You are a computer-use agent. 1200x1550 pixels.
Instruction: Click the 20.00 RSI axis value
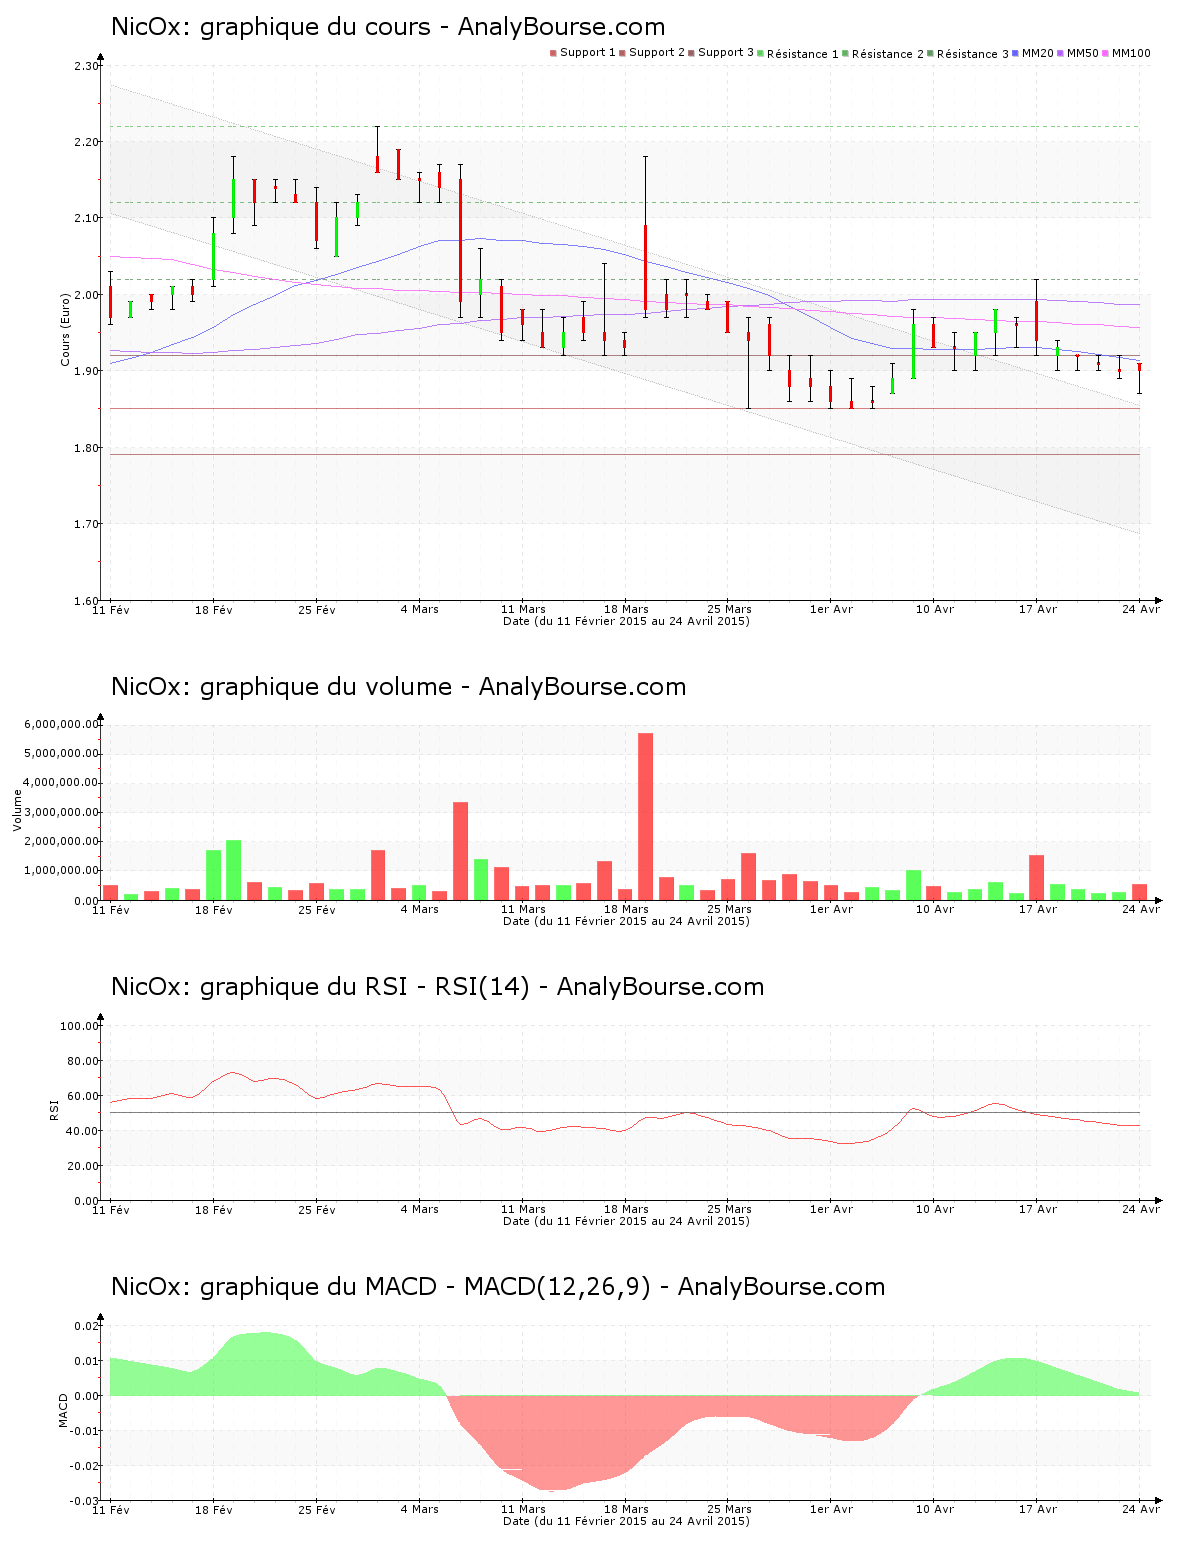tap(83, 1166)
